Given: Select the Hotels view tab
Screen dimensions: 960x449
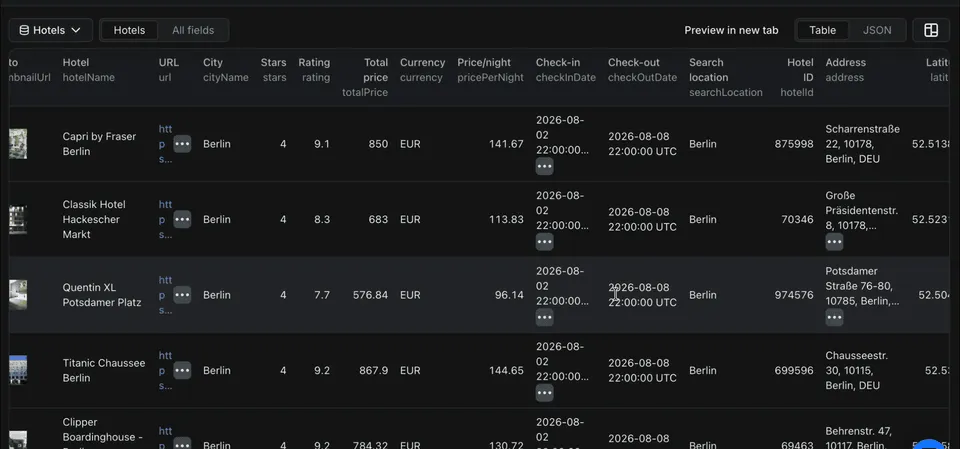Looking at the screenshot, I should [x=129, y=30].
